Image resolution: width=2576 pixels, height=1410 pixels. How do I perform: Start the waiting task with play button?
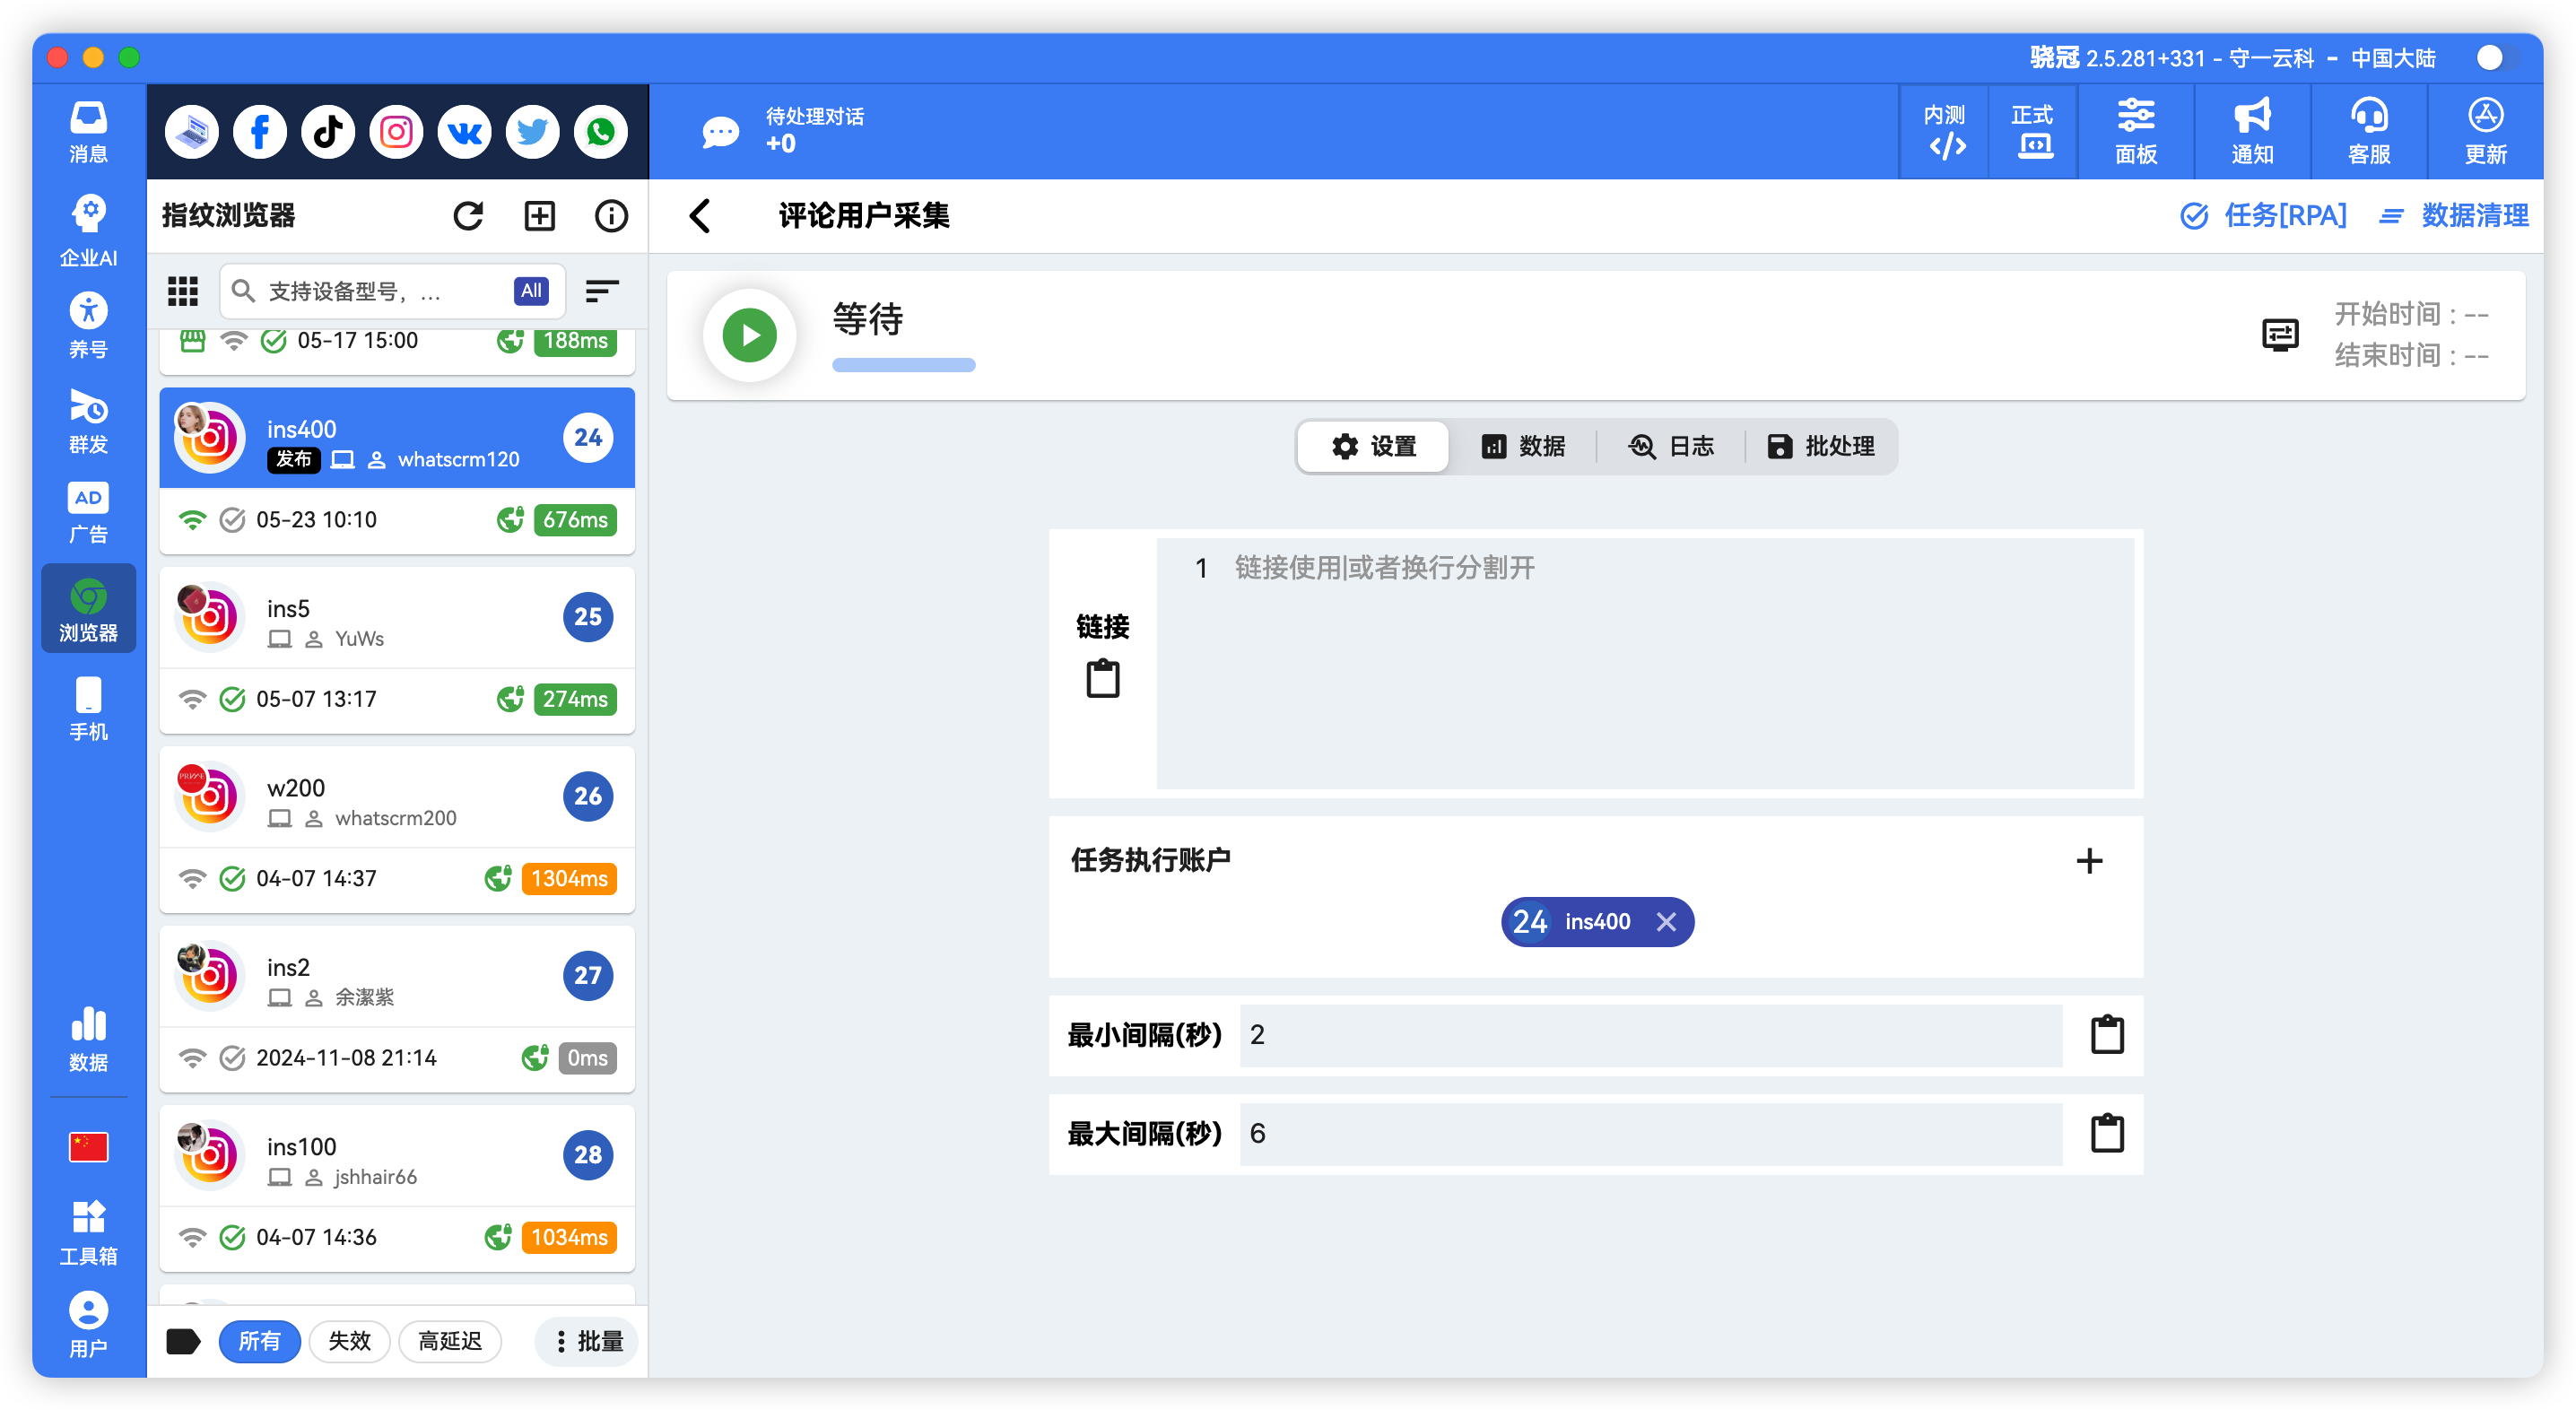[x=750, y=335]
